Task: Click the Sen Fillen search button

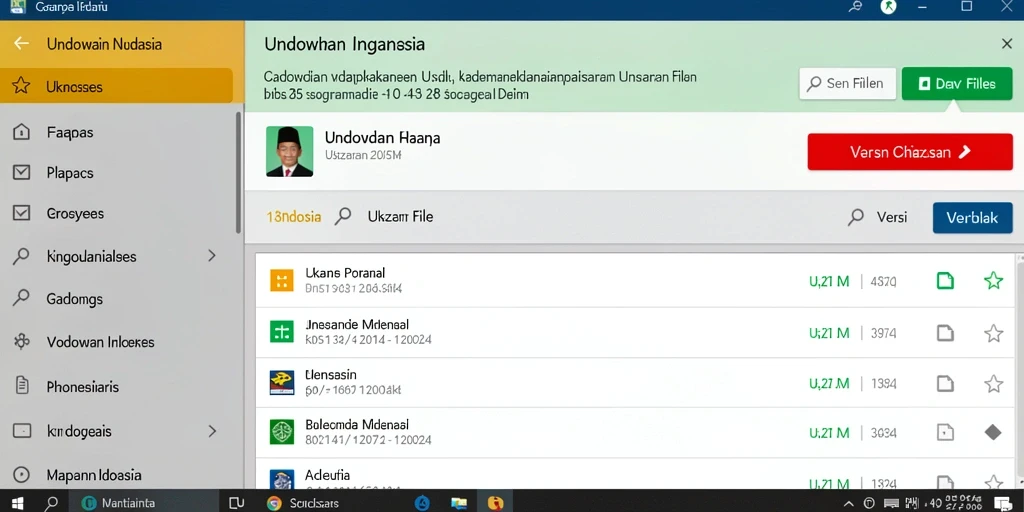Action: coord(847,84)
